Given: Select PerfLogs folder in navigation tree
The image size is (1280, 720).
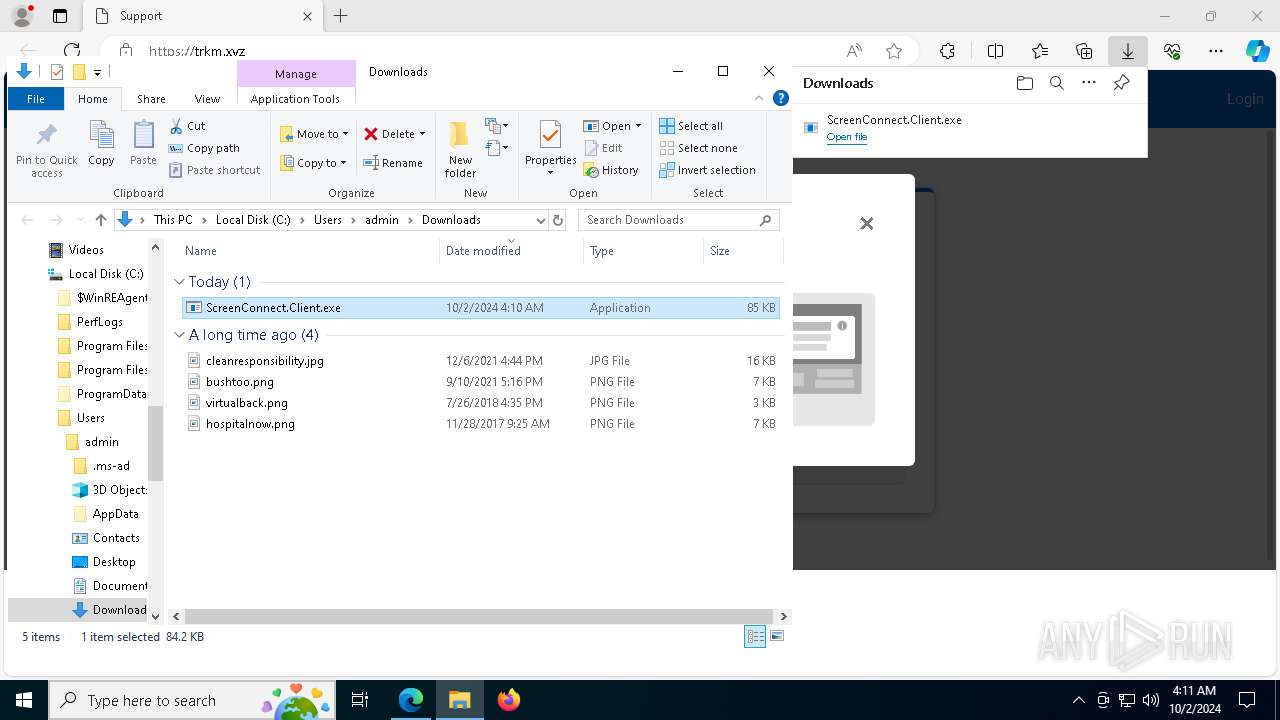Looking at the screenshot, I should (98, 322).
